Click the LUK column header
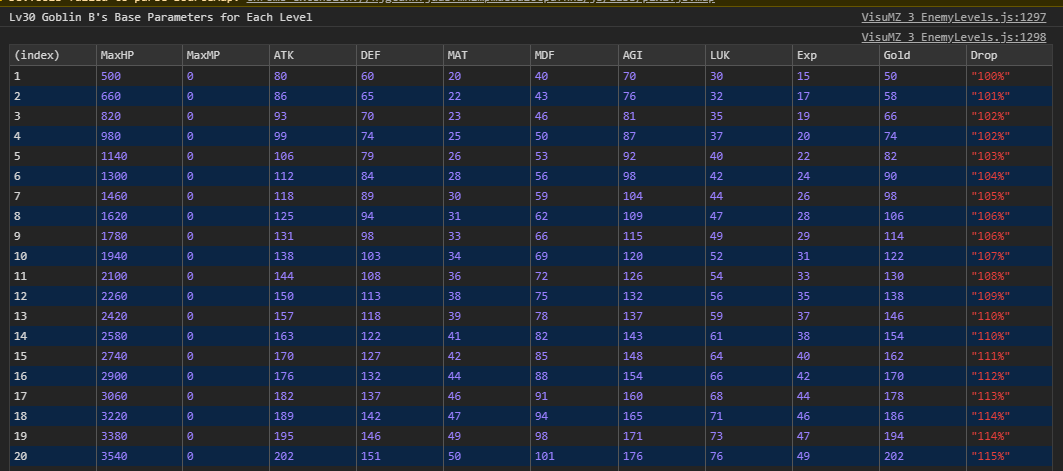 pos(719,55)
